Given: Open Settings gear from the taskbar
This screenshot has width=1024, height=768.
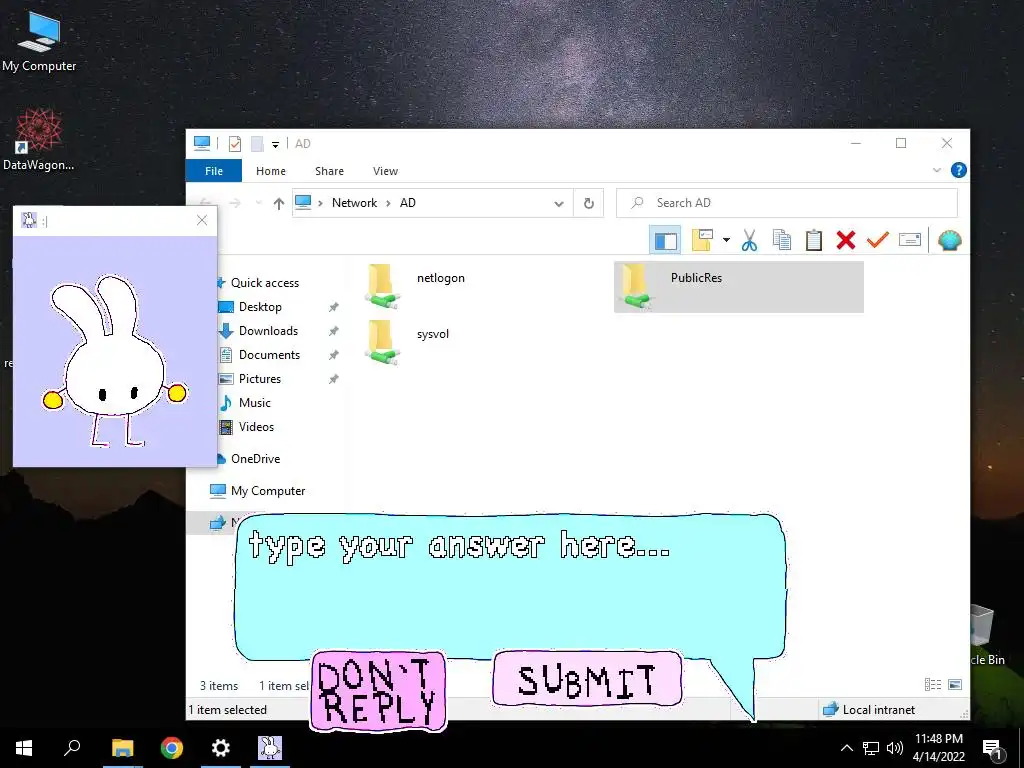Looking at the screenshot, I should pos(221,748).
